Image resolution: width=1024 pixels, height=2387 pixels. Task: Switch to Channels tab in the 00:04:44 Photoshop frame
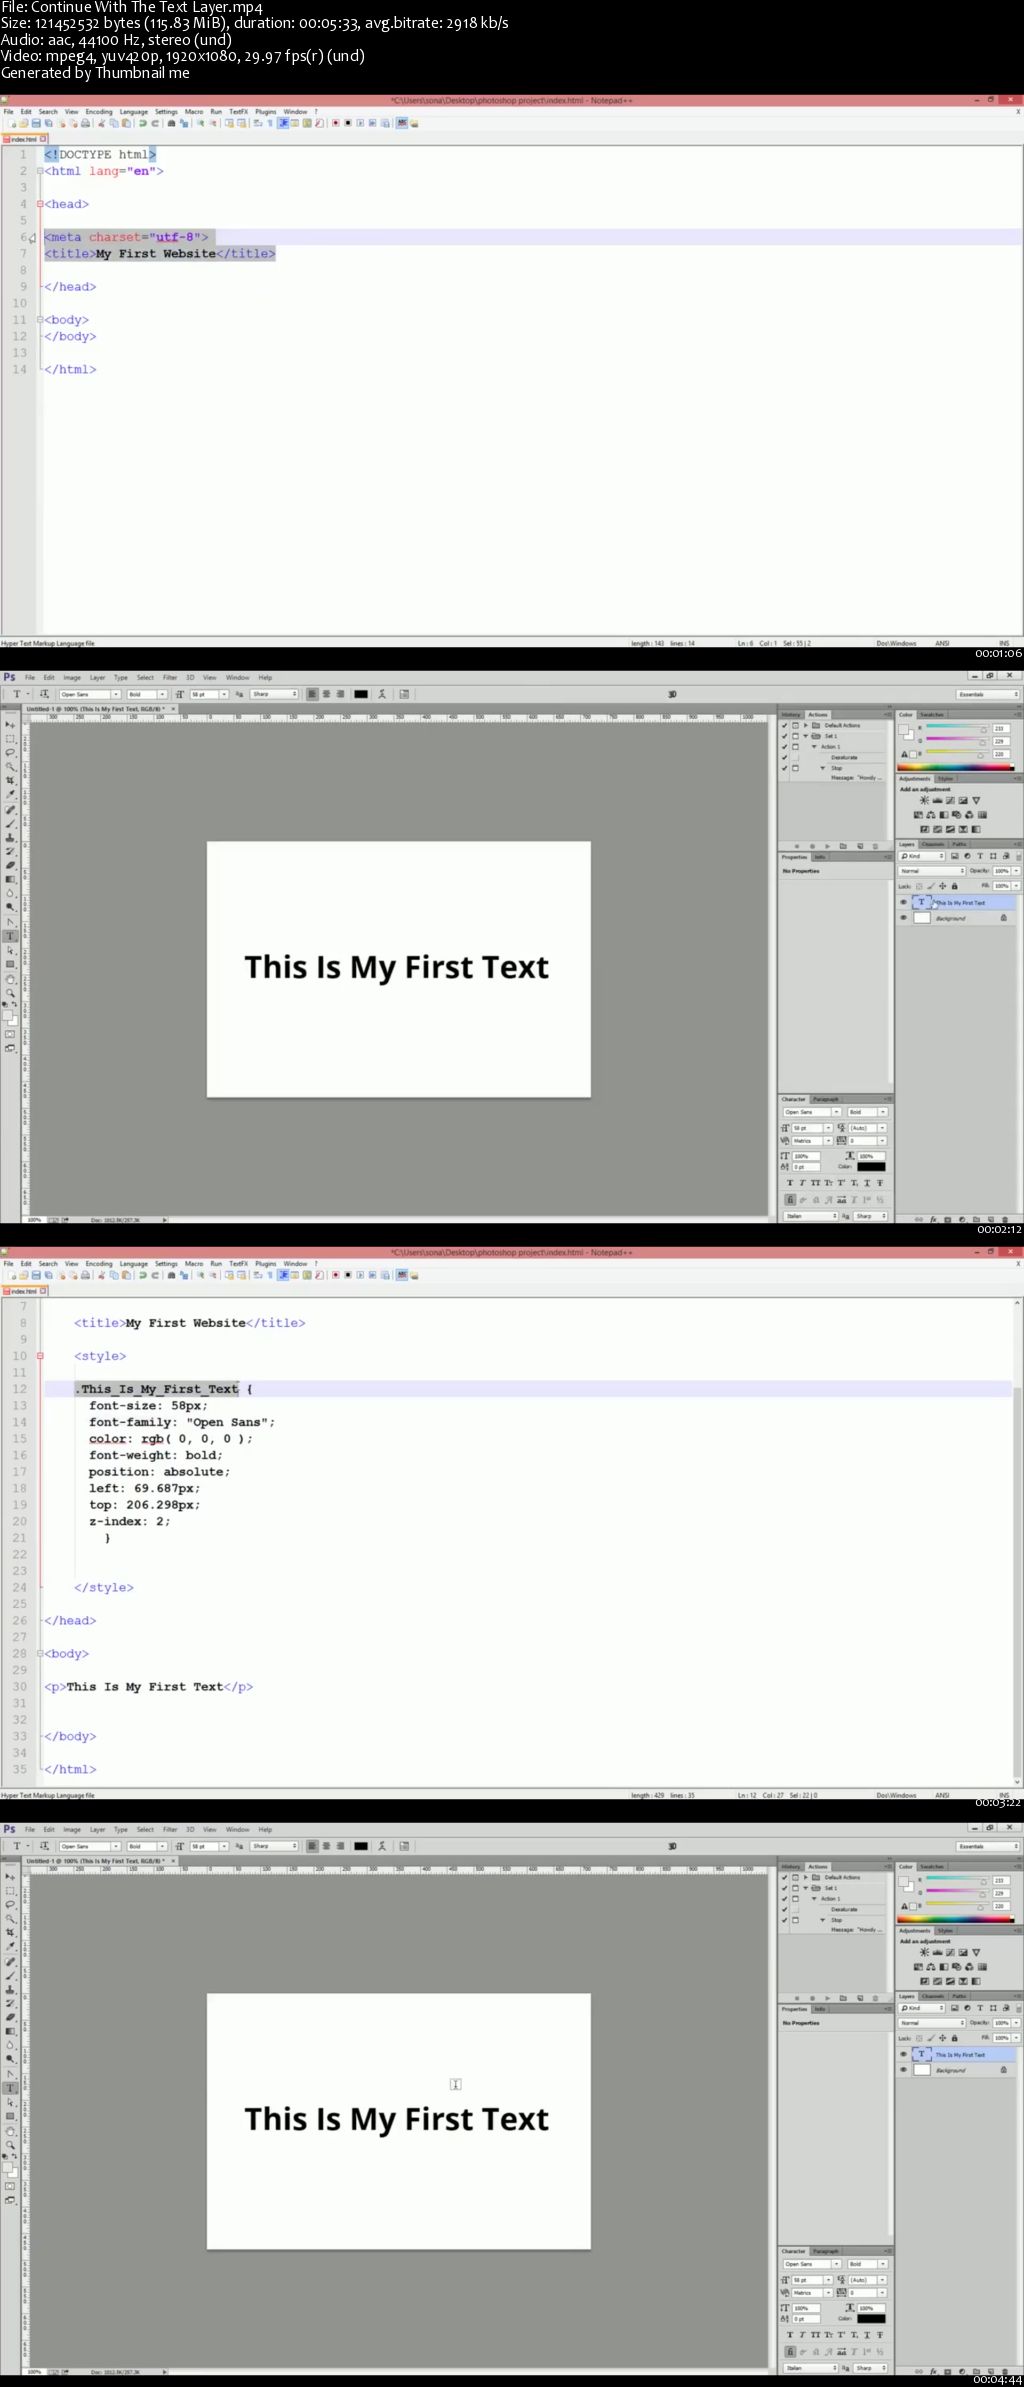coord(933,1996)
